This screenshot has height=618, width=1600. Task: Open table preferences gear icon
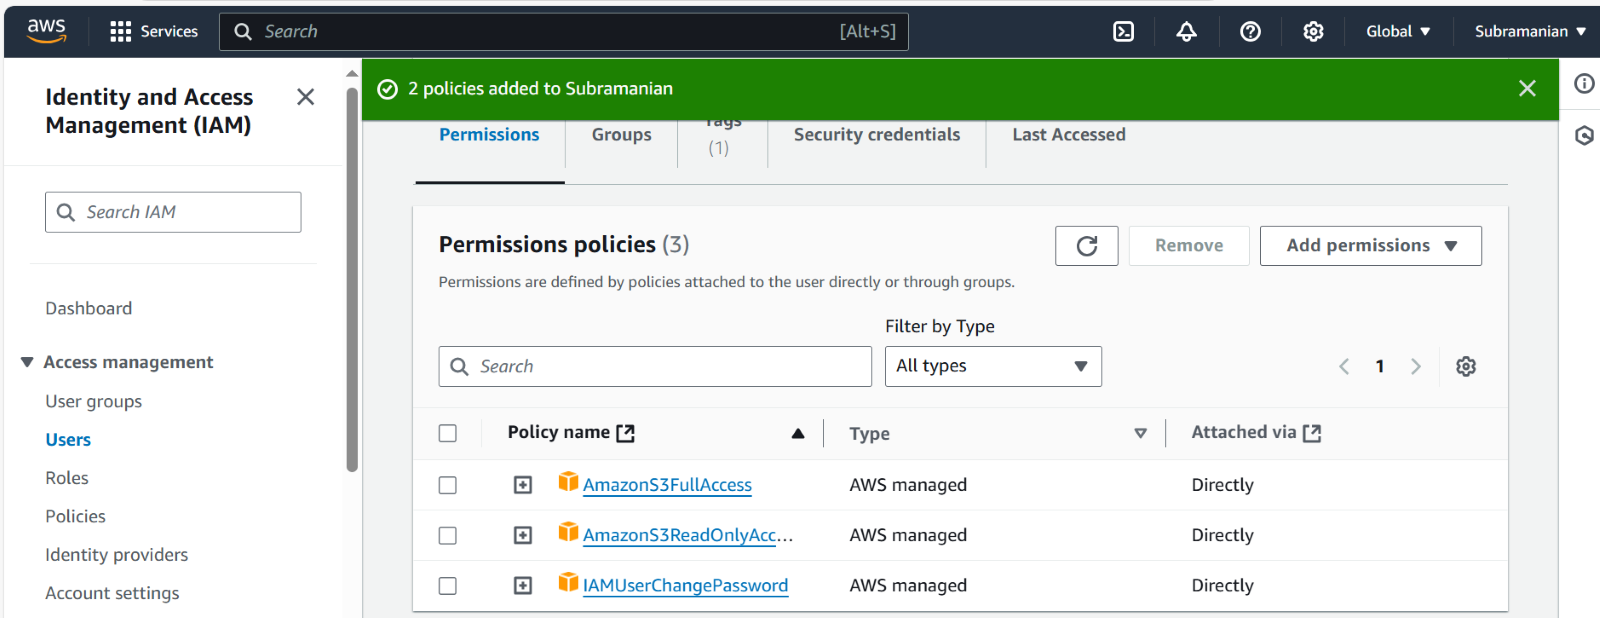coord(1466,367)
